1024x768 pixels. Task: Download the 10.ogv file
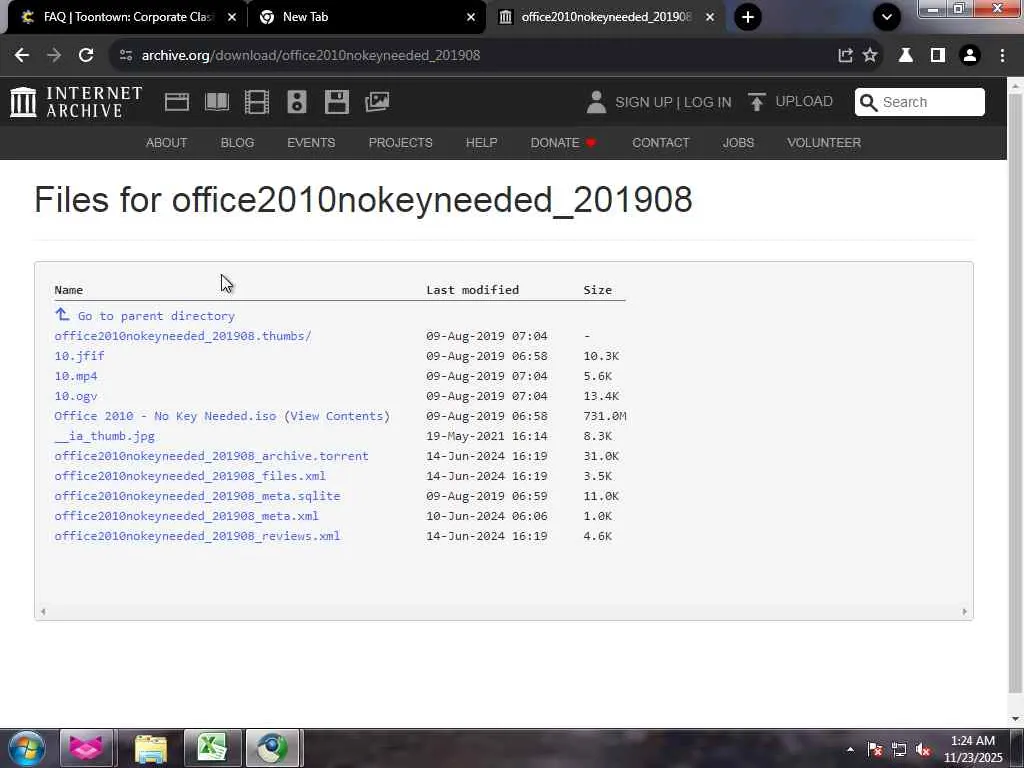click(76, 396)
